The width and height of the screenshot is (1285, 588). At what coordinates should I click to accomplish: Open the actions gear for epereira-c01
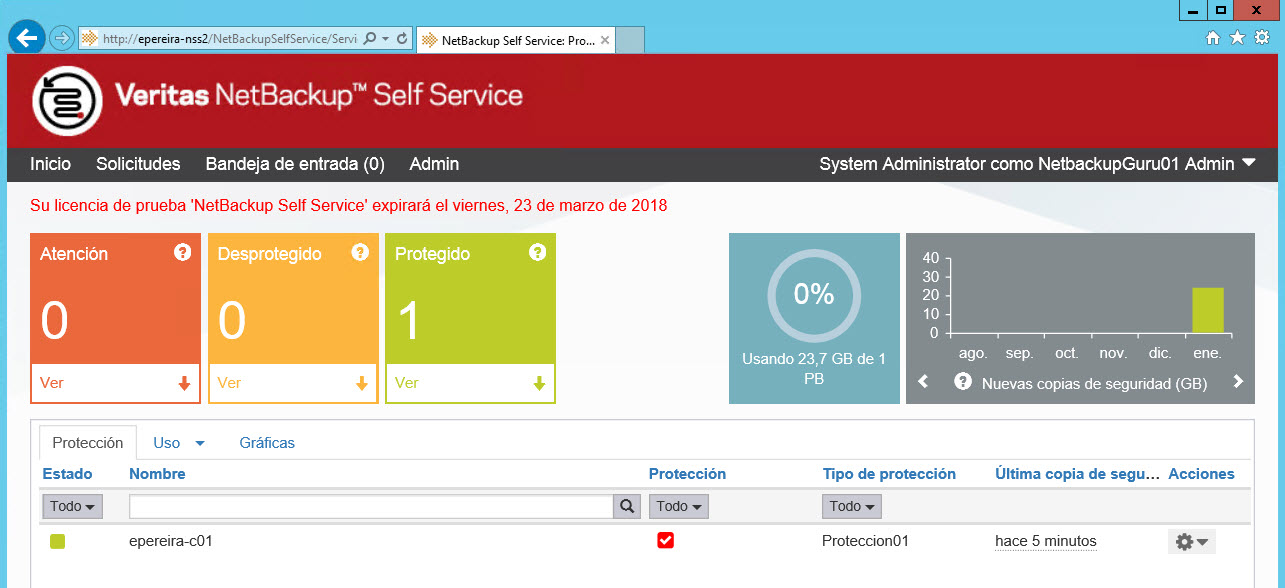tap(1192, 542)
